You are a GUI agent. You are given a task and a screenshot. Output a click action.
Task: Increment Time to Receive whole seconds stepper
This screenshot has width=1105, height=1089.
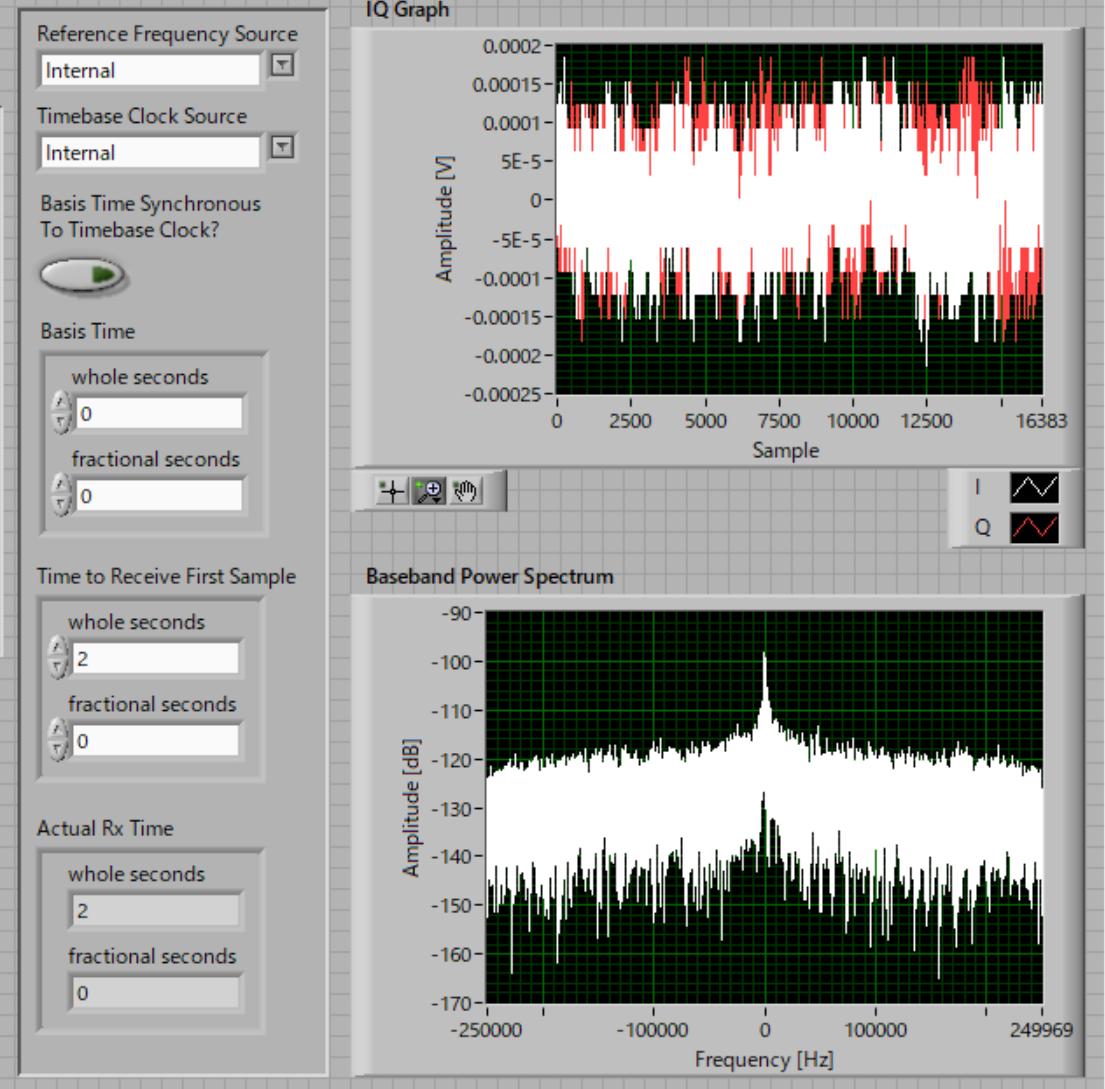58,647
